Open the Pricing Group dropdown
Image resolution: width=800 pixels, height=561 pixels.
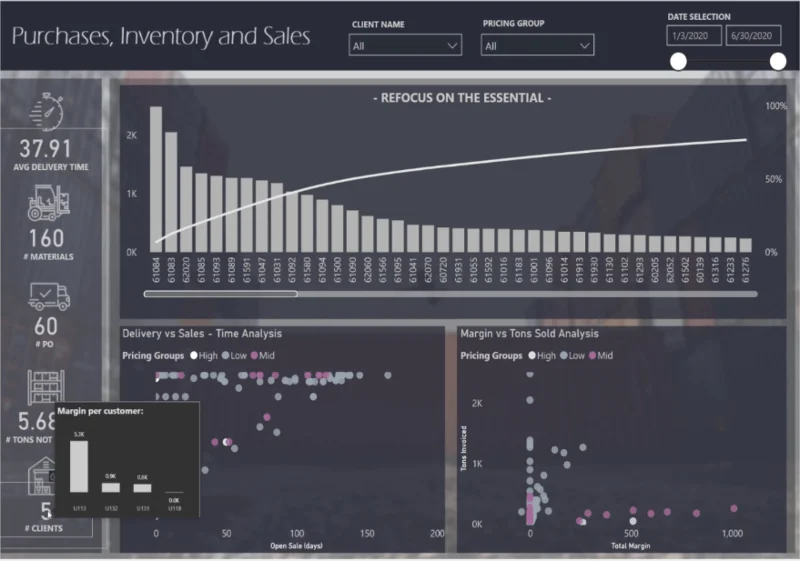(537, 45)
